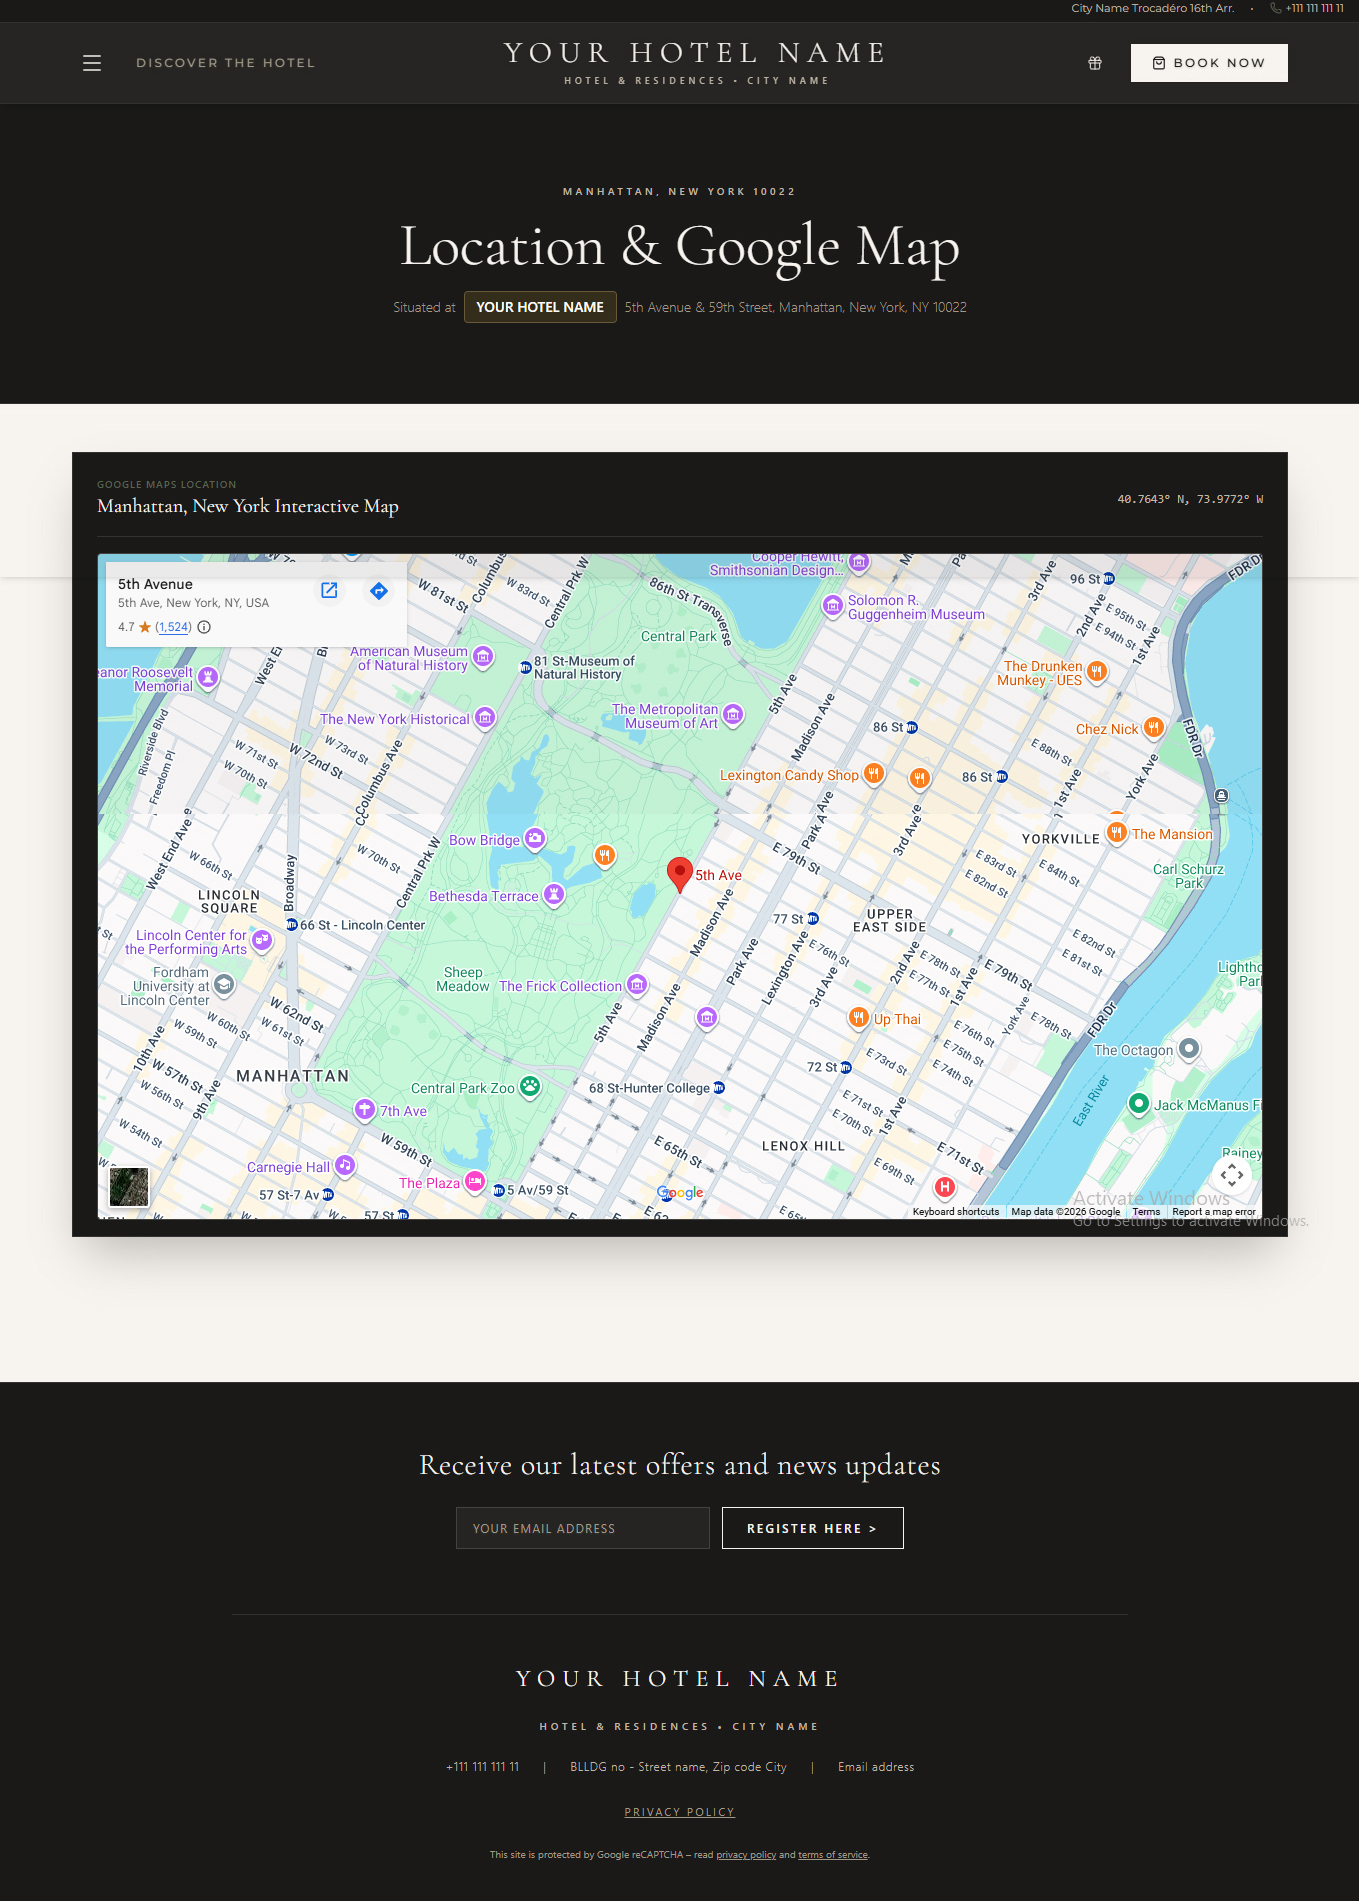Click the Register Here button

(813, 1528)
